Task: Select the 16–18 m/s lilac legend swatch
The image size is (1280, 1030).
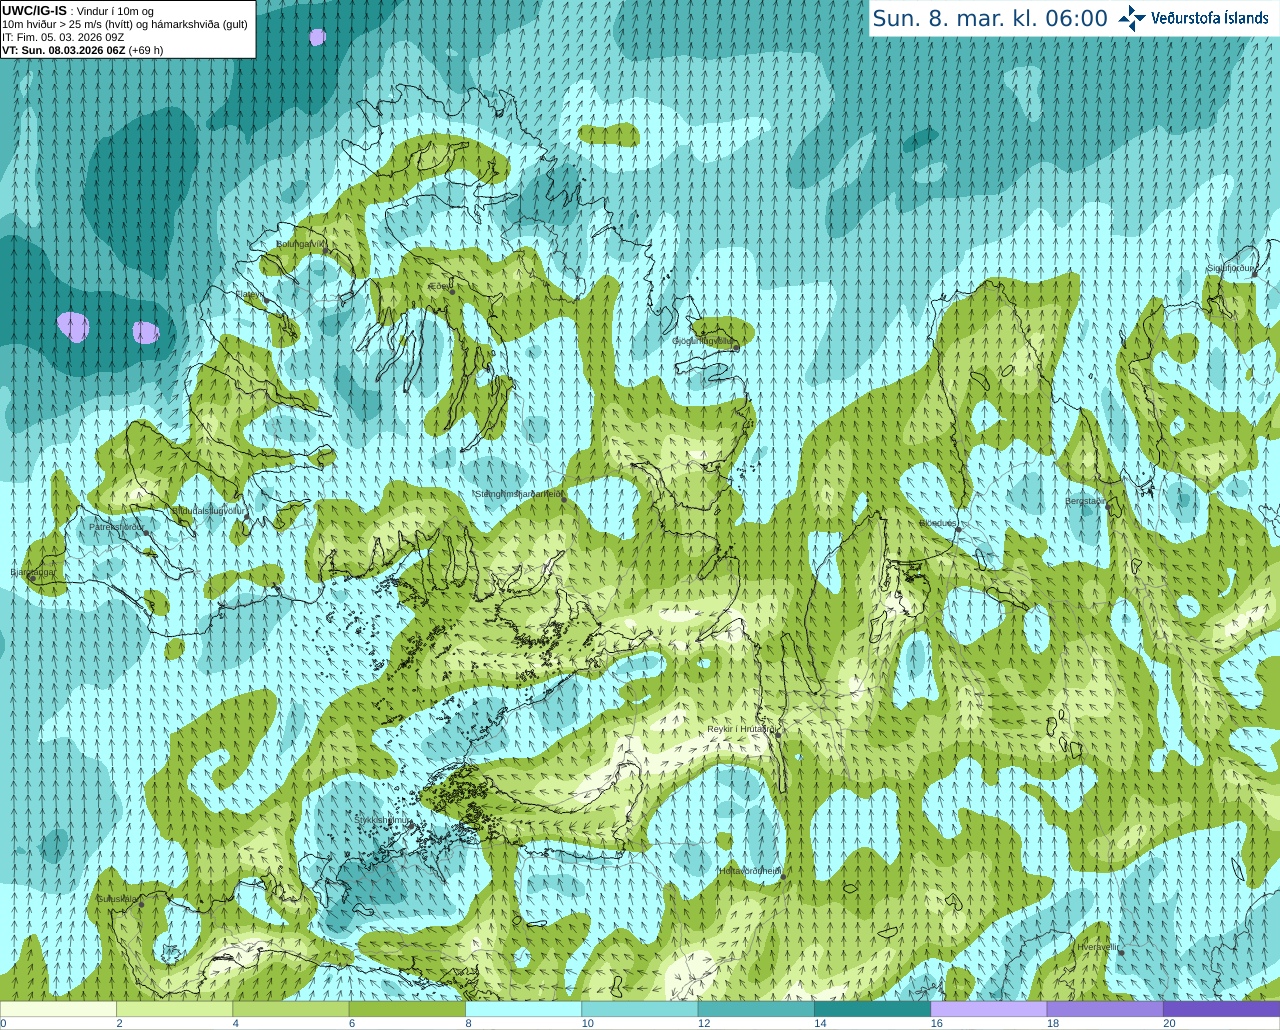Action: click(x=988, y=1009)
